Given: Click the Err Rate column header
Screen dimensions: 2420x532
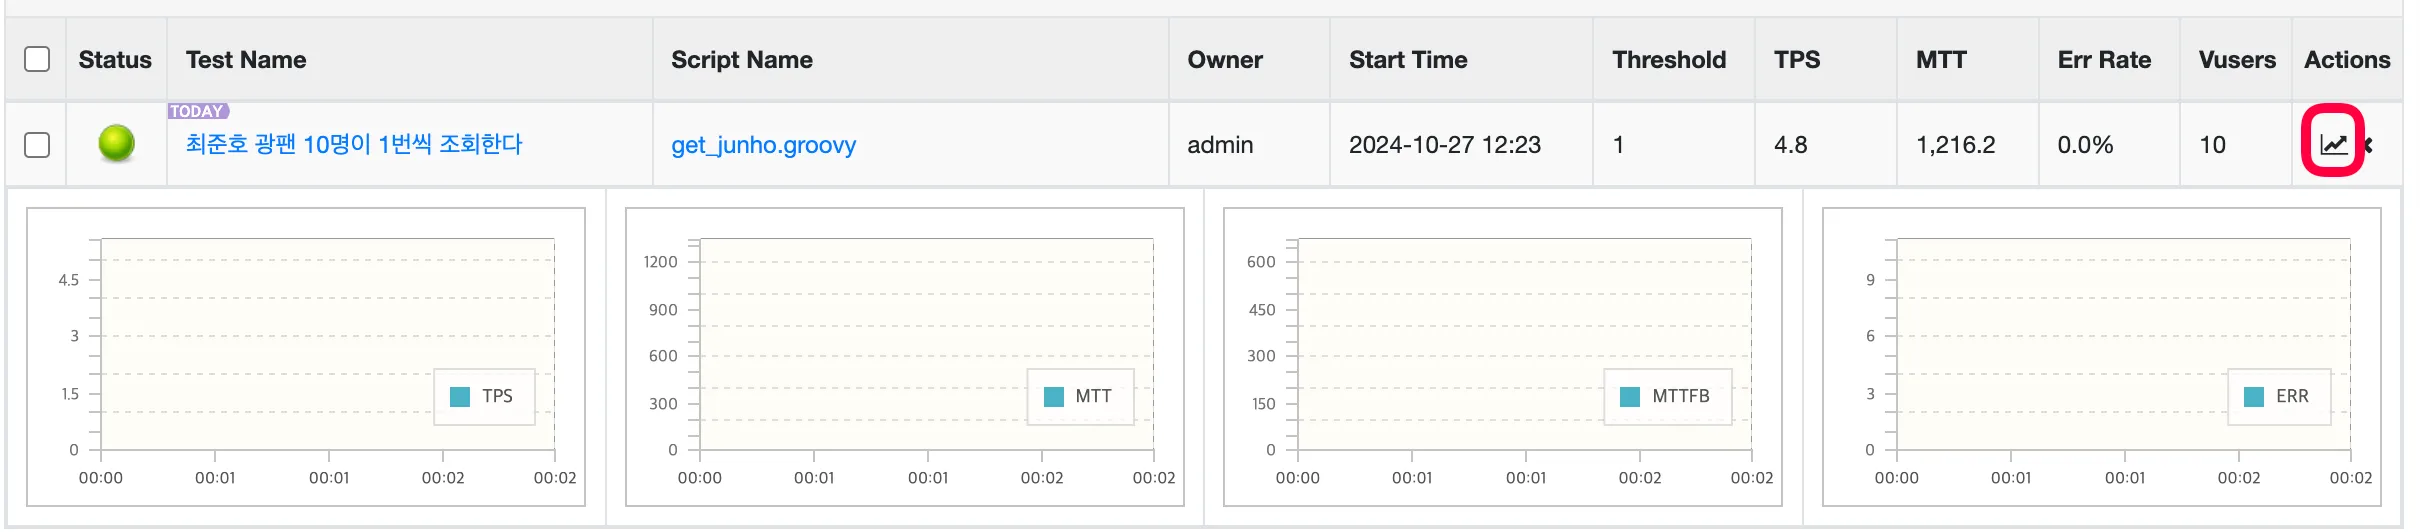Looking at the screenshot, I should [2104, 60].
